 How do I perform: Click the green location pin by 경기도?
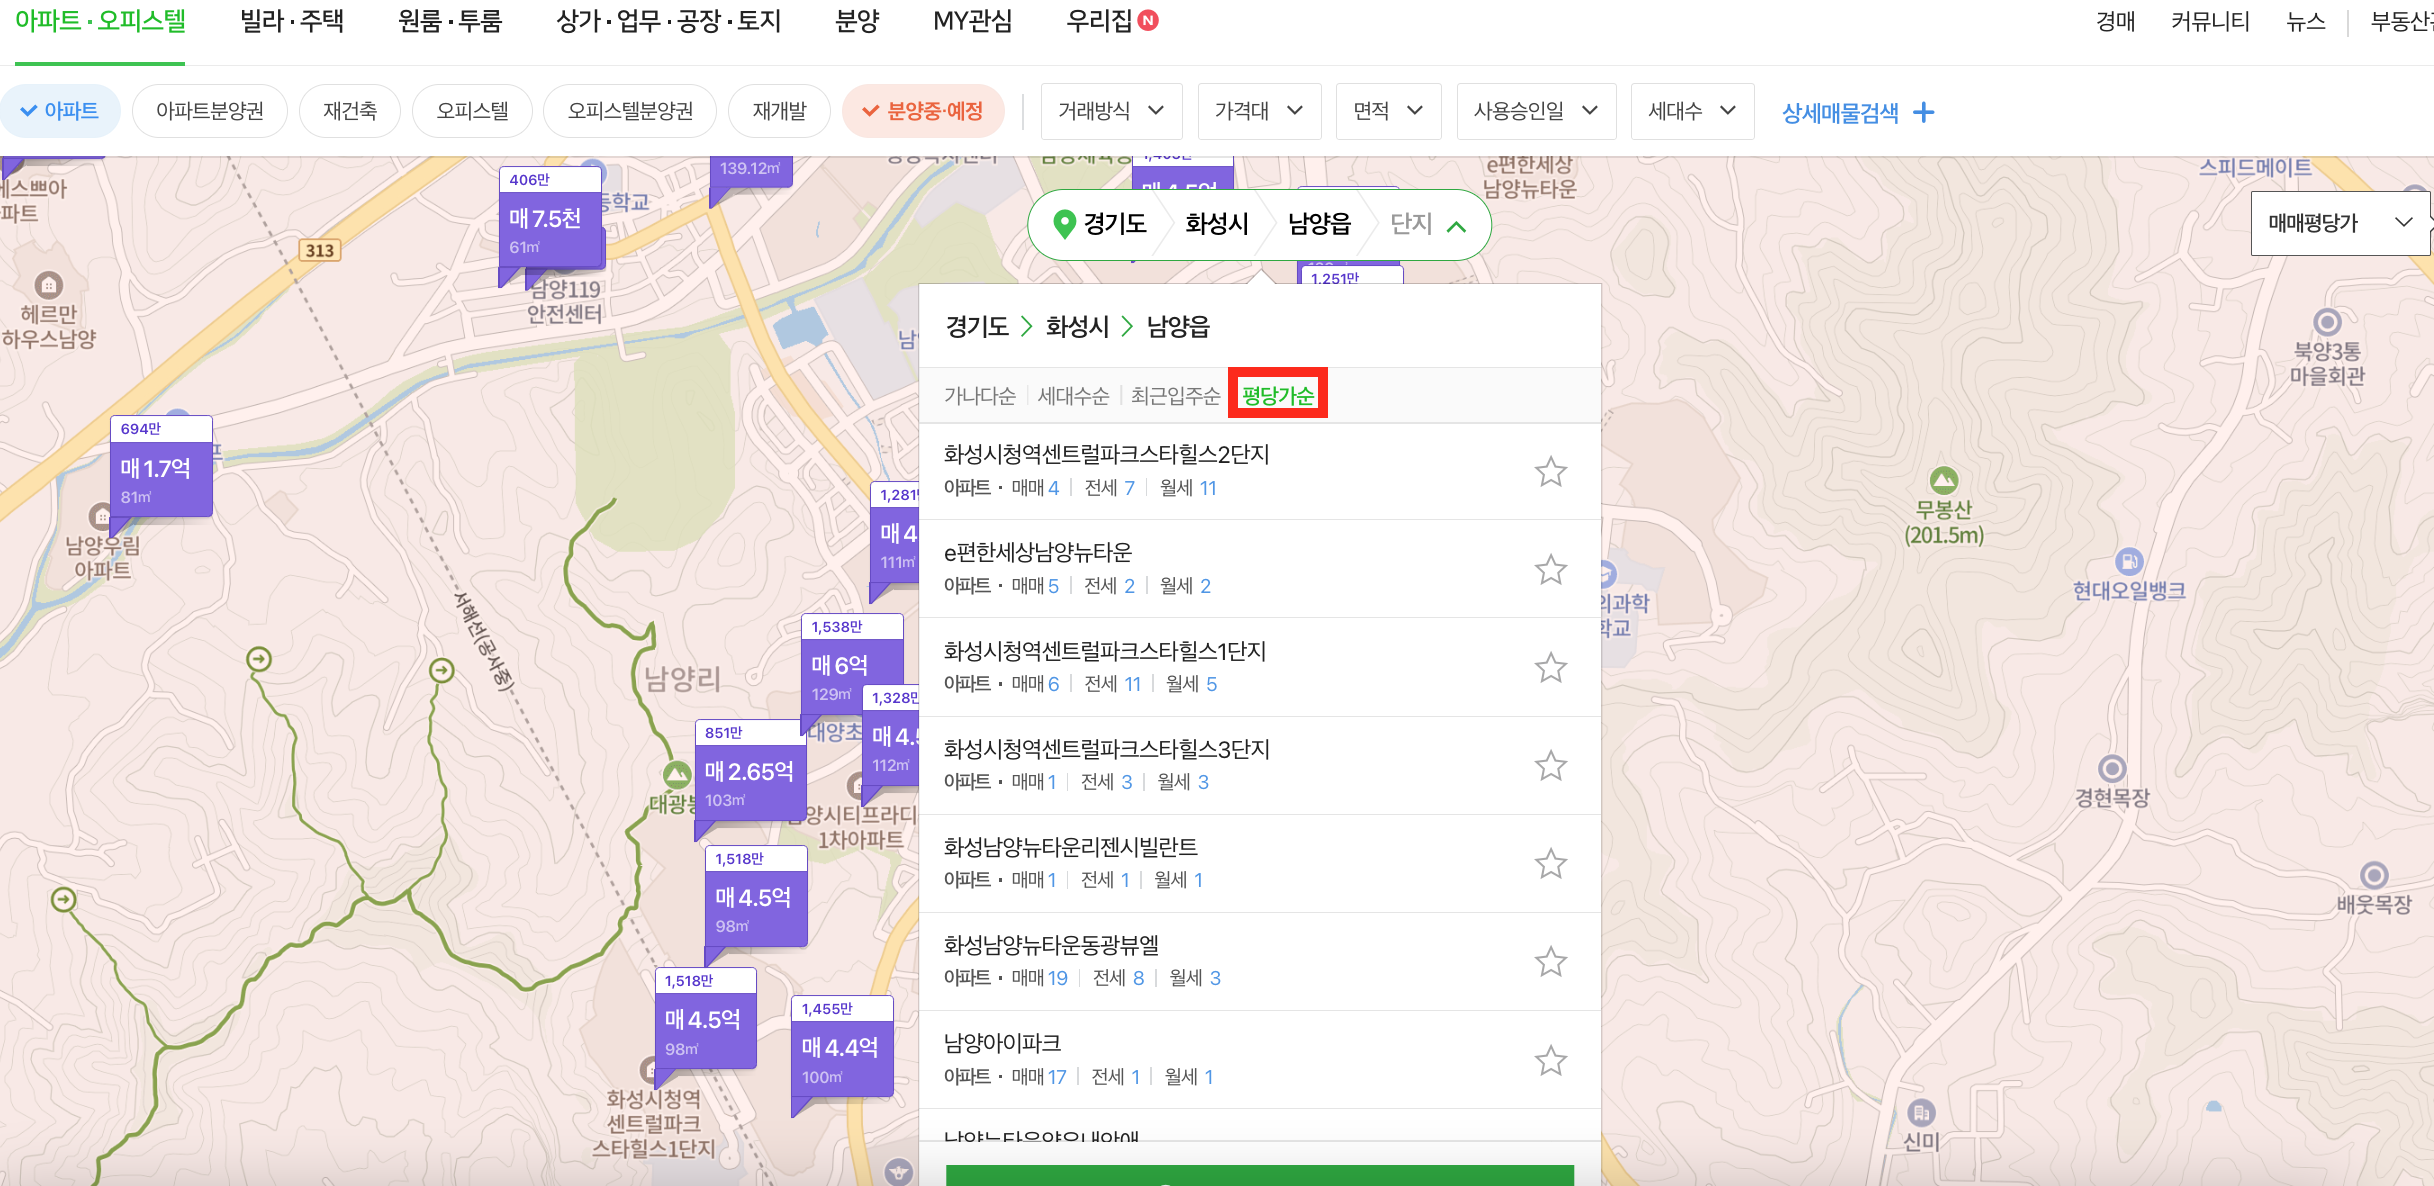[x=1065, y=223]
